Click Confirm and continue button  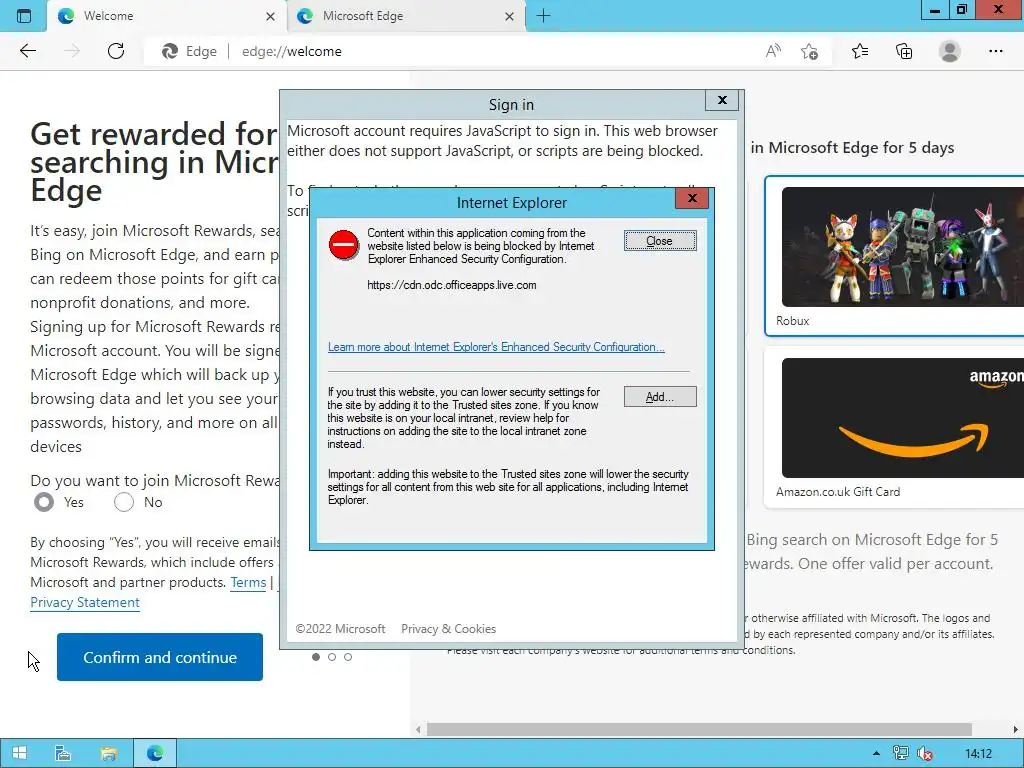[x=160, y=657]
